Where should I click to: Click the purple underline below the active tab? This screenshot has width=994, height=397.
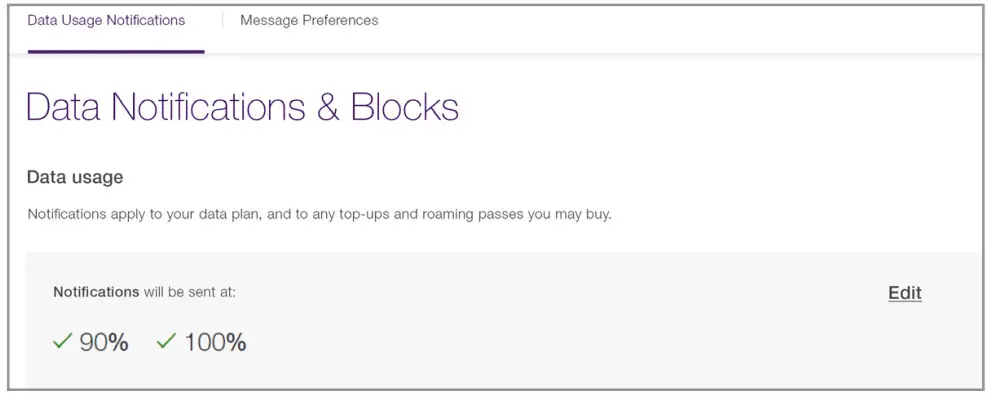click(x=116, y=51)
